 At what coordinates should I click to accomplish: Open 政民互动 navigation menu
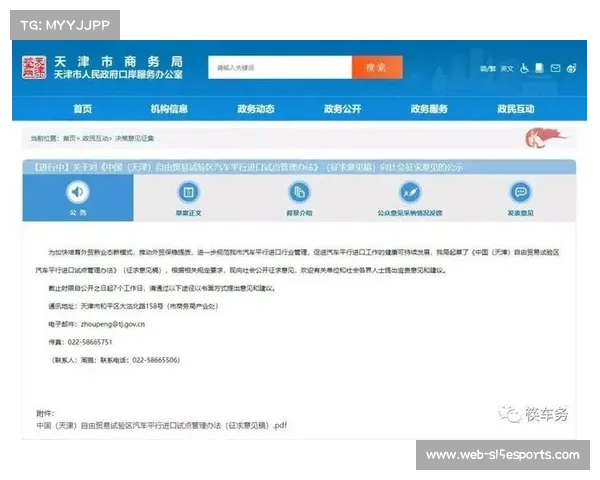pyautogui.click(x=515, y=109)
